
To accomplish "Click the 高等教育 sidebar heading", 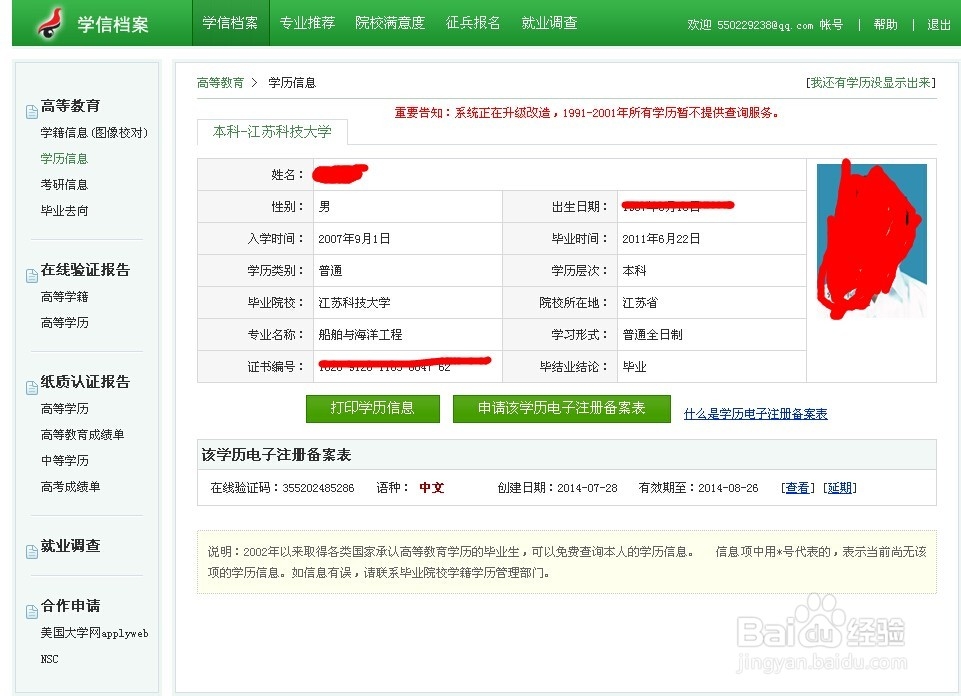I will 70,106.
